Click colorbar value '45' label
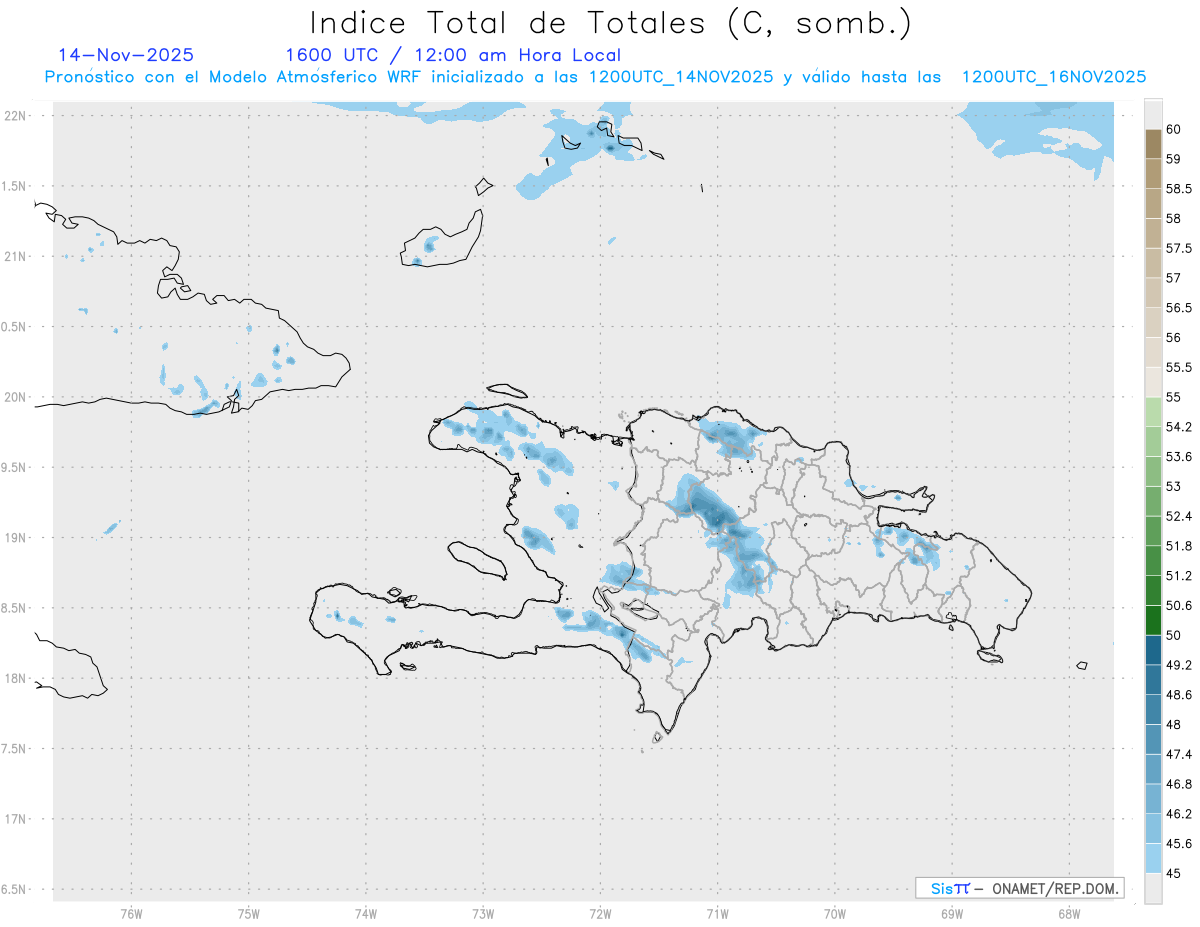This screenshot has height=927, width=1200. tap(1174, 873)
